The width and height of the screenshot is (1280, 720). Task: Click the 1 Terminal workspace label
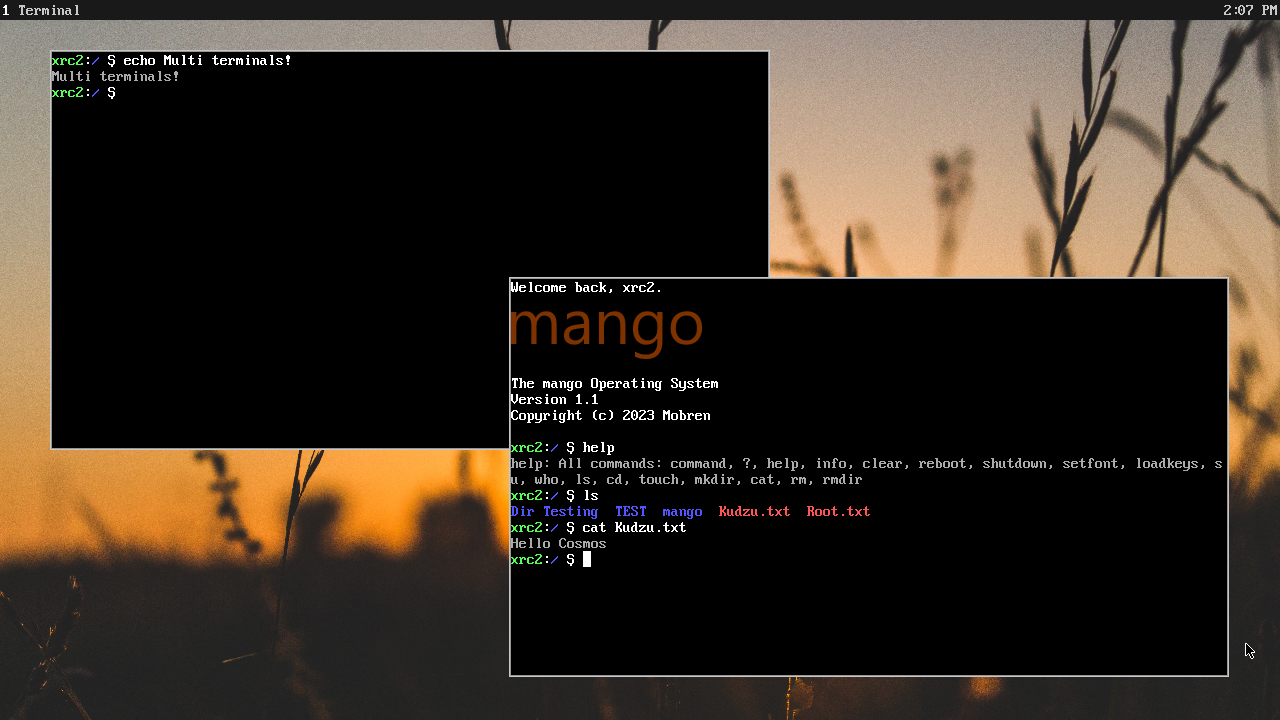click(40, 10)
